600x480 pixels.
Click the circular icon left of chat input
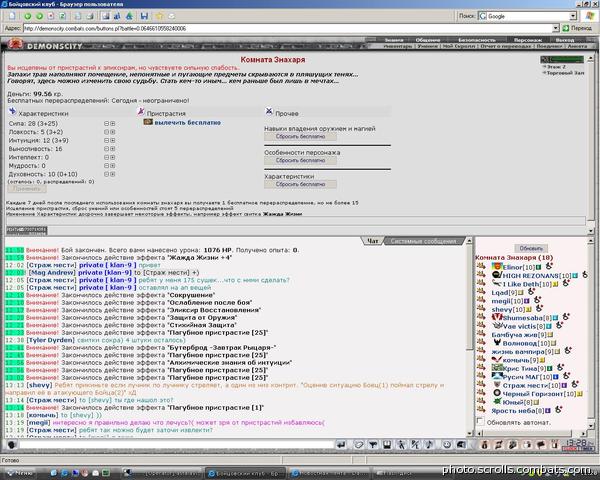point(11,445)
